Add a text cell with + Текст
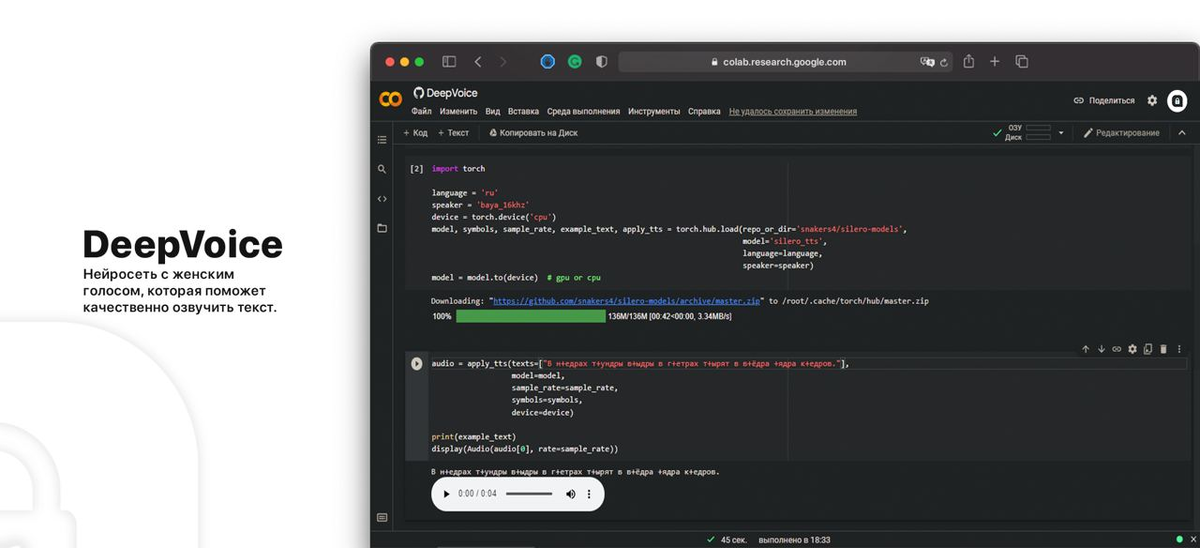1200x548 pixels. (453, 133)
